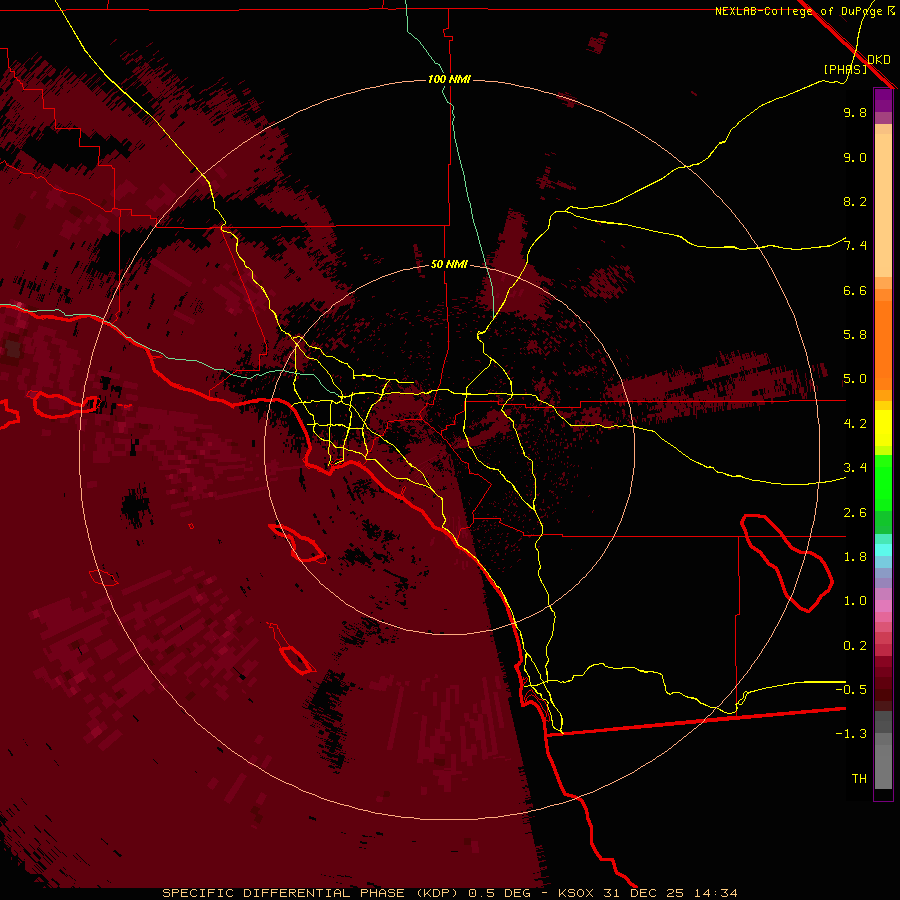Click the 8.2 scale value
This screenshot has height=900, width=900.
[x=855, y=201]
